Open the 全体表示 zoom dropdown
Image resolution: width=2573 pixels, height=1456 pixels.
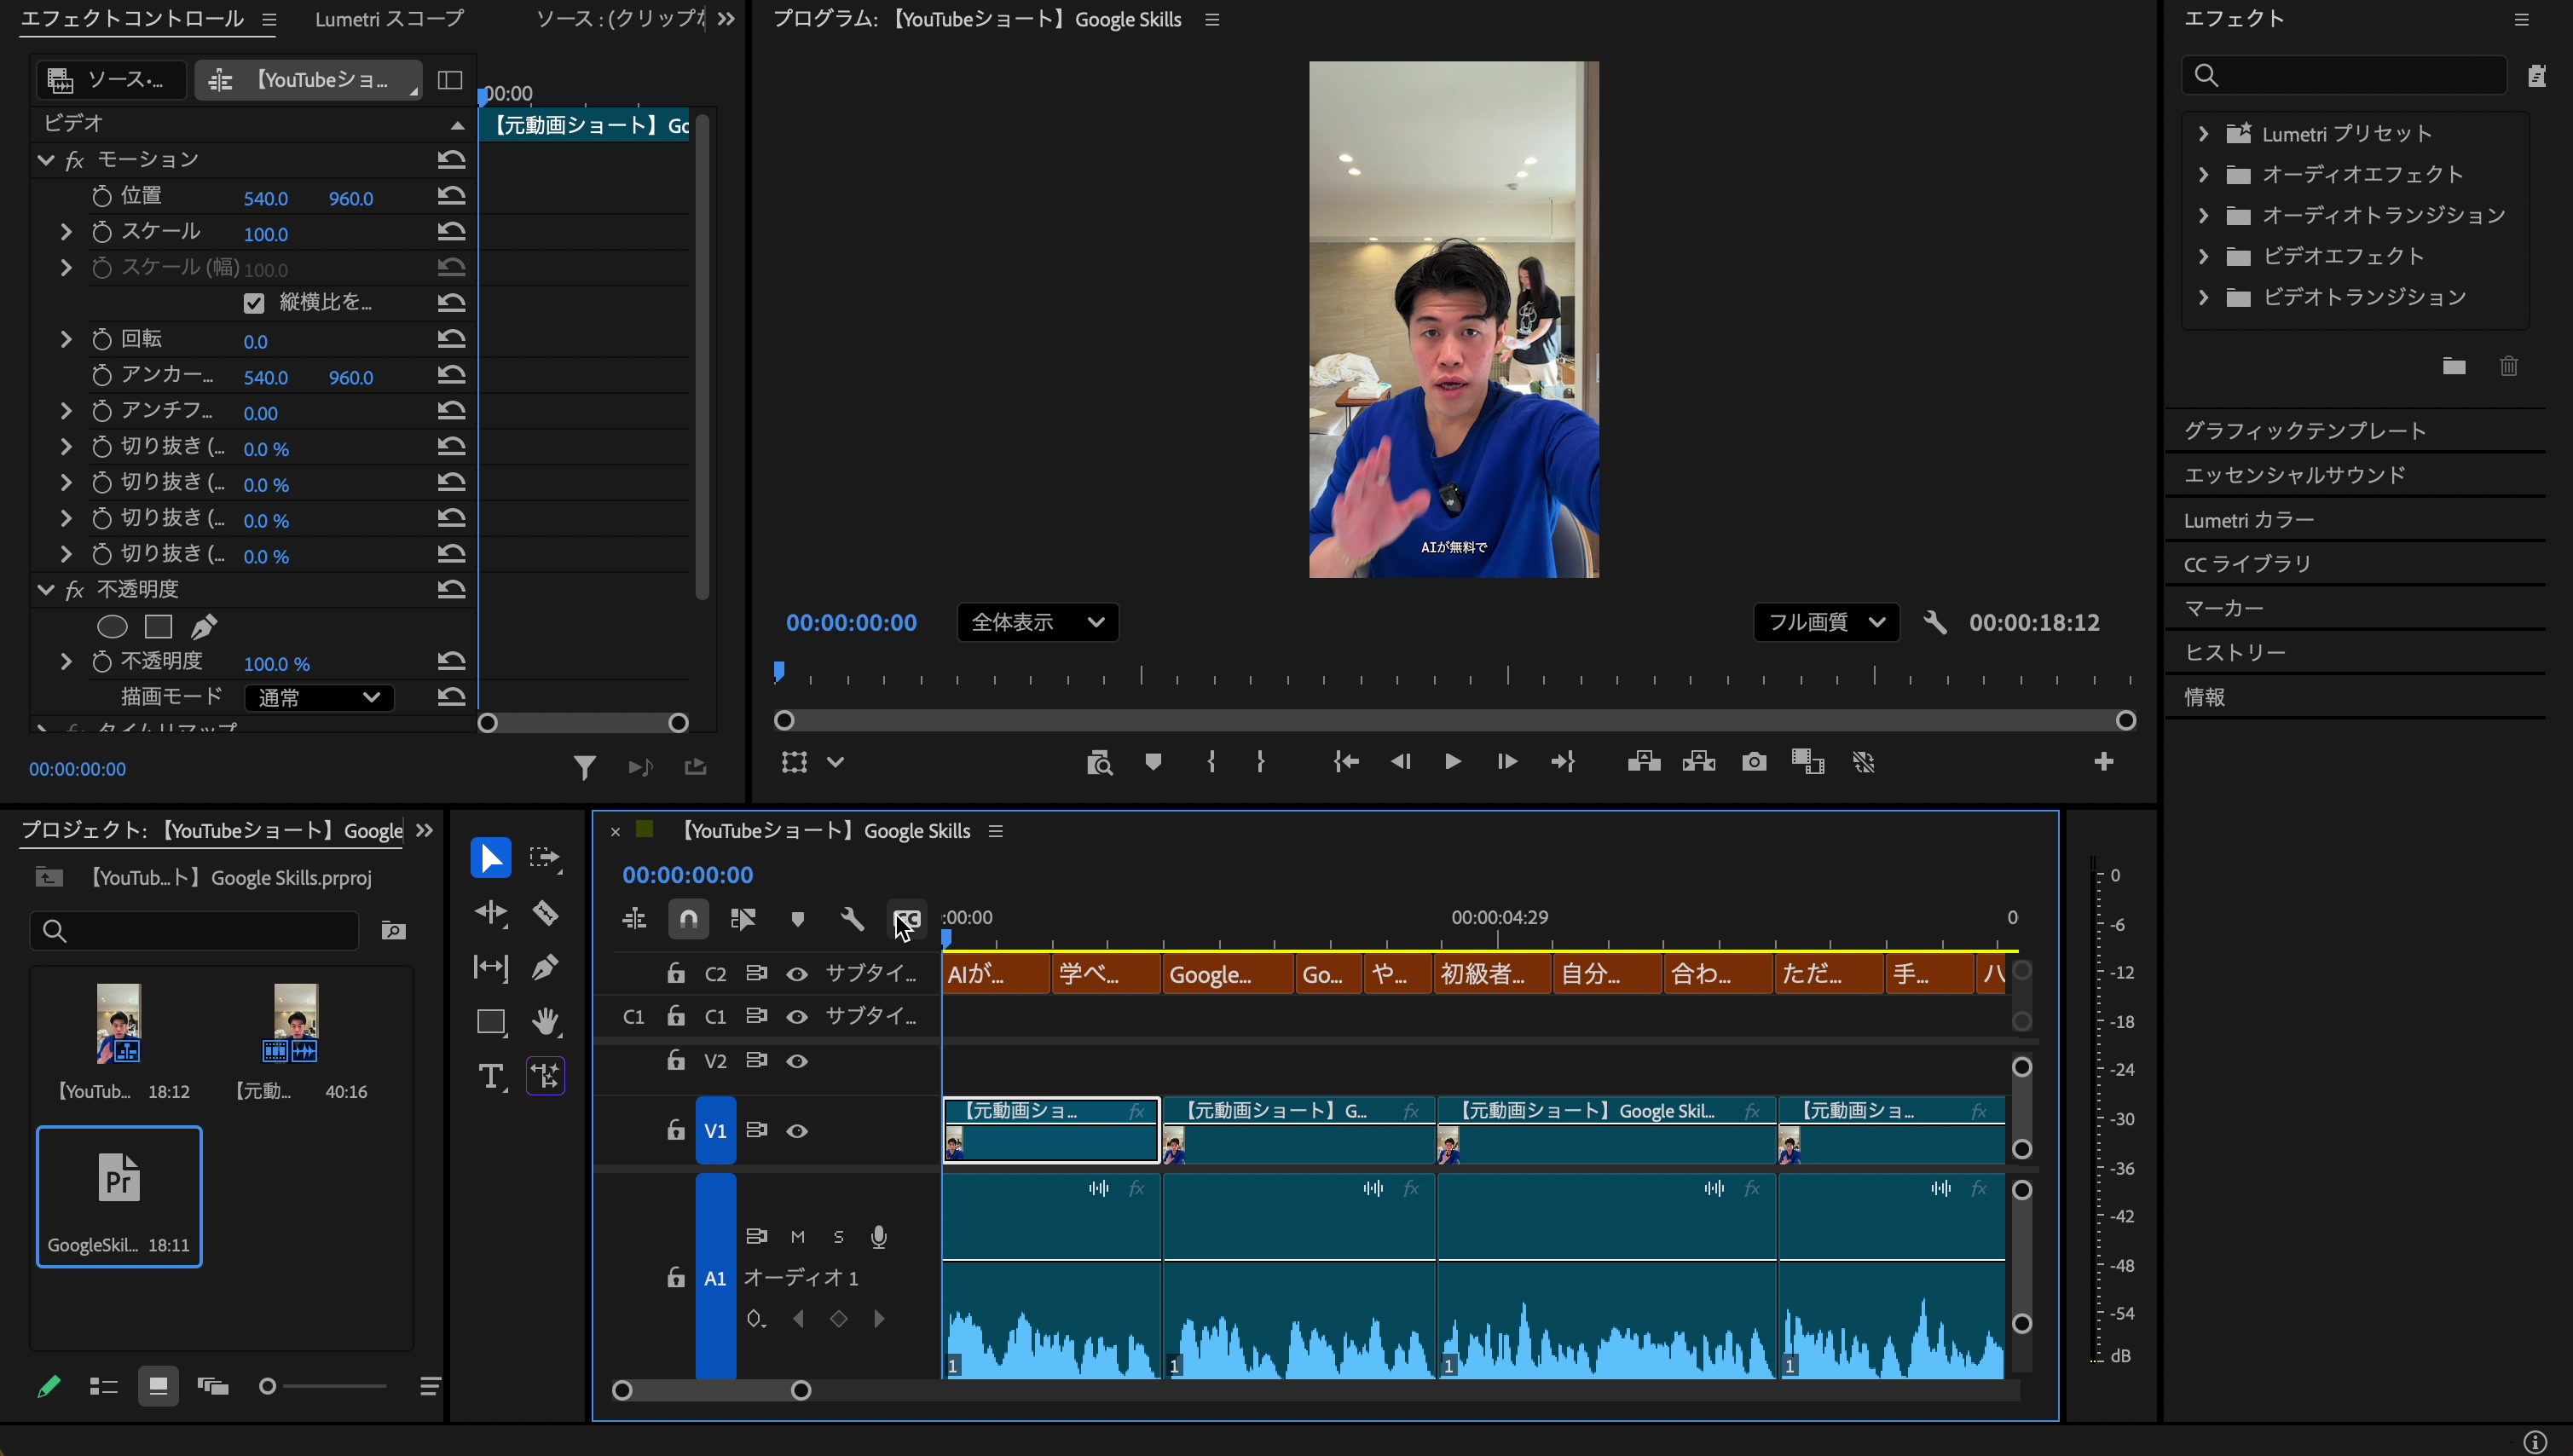1037,622
